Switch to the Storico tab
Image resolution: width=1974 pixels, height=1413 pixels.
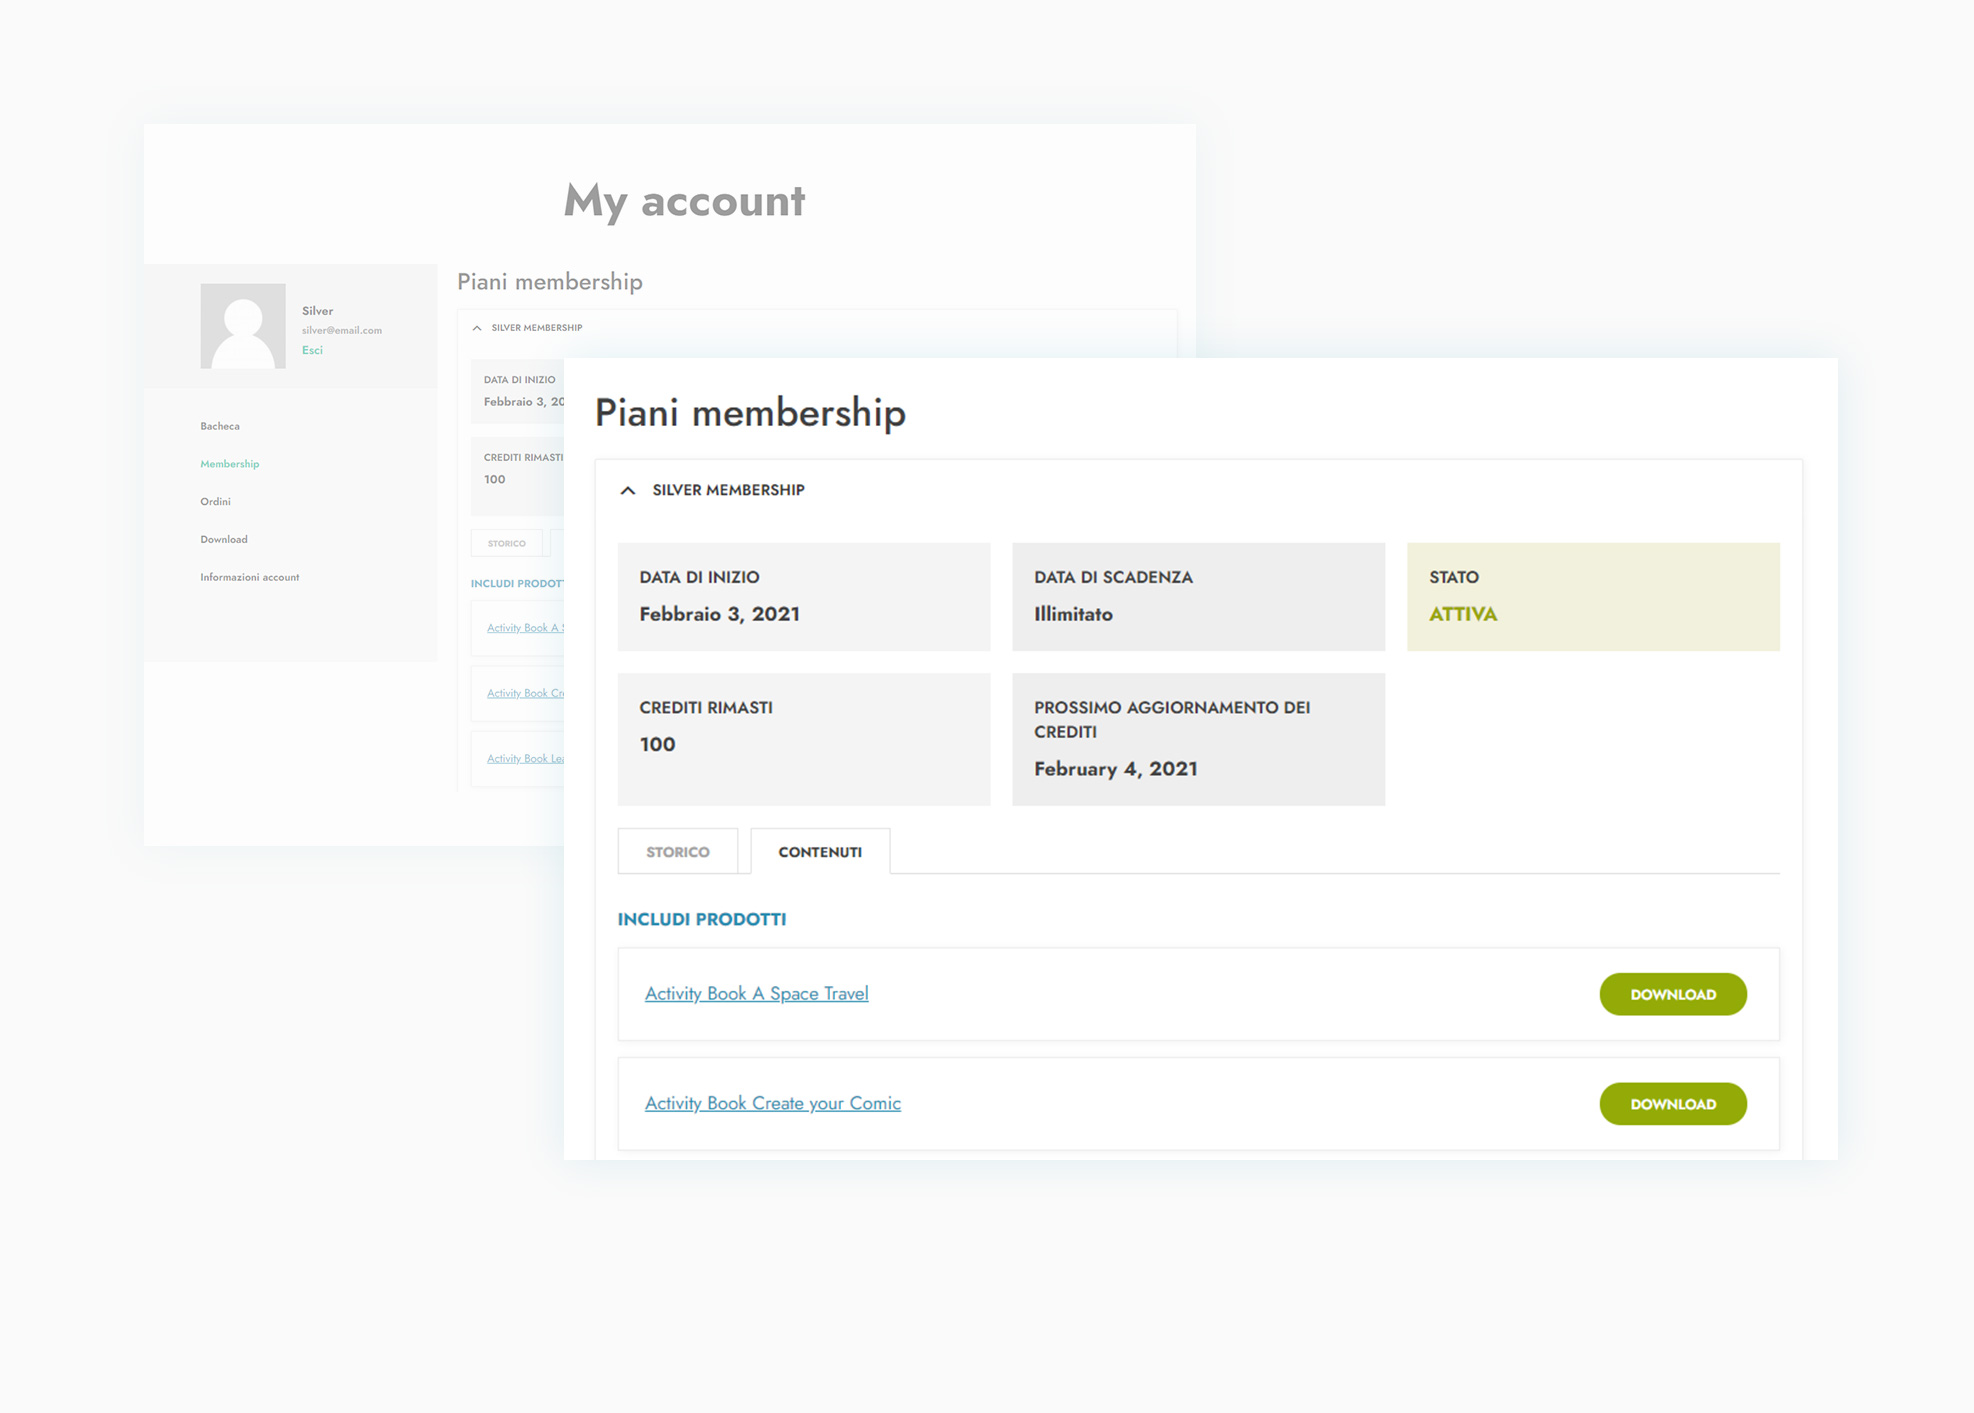(x=677, y=852)
